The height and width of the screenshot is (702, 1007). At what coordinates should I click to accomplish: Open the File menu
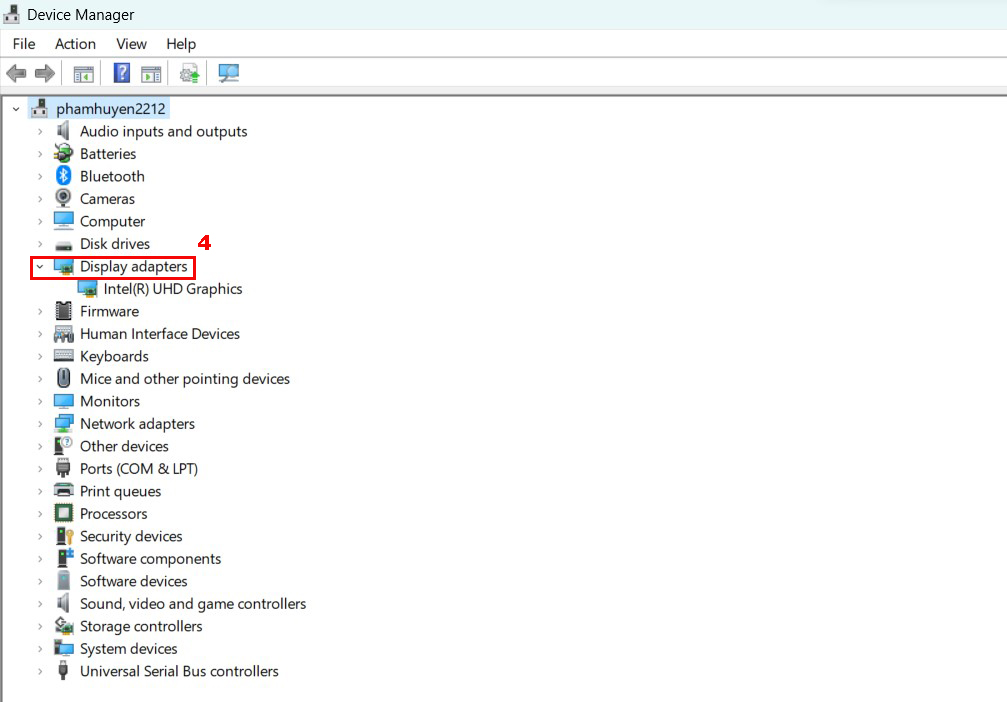(x=24, y=44)
